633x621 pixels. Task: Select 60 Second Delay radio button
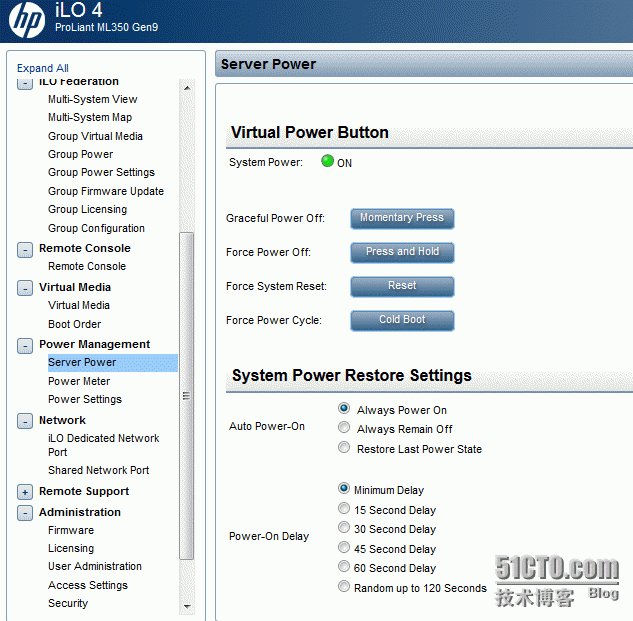point(344,566)
